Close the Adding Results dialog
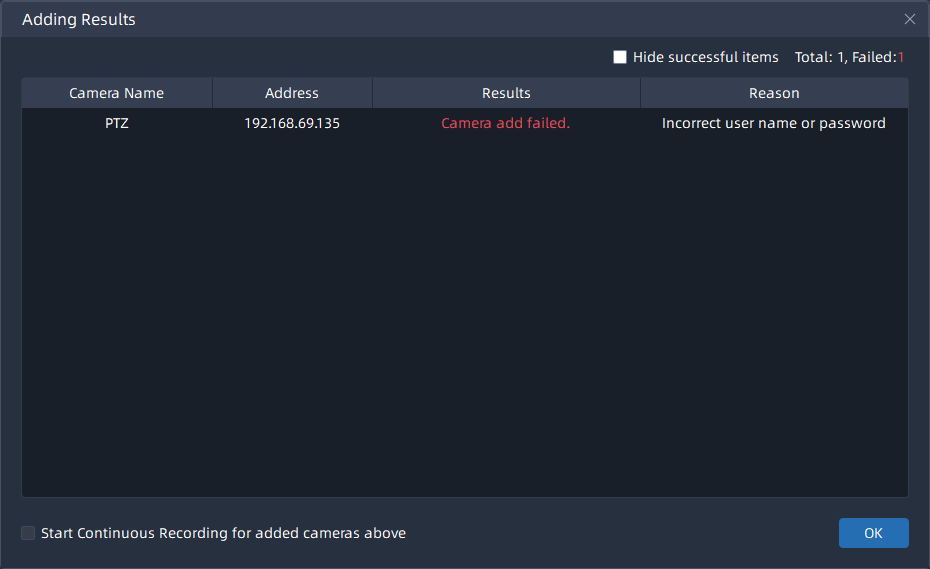Screen dimensions: 930x569 pos(909,19)
